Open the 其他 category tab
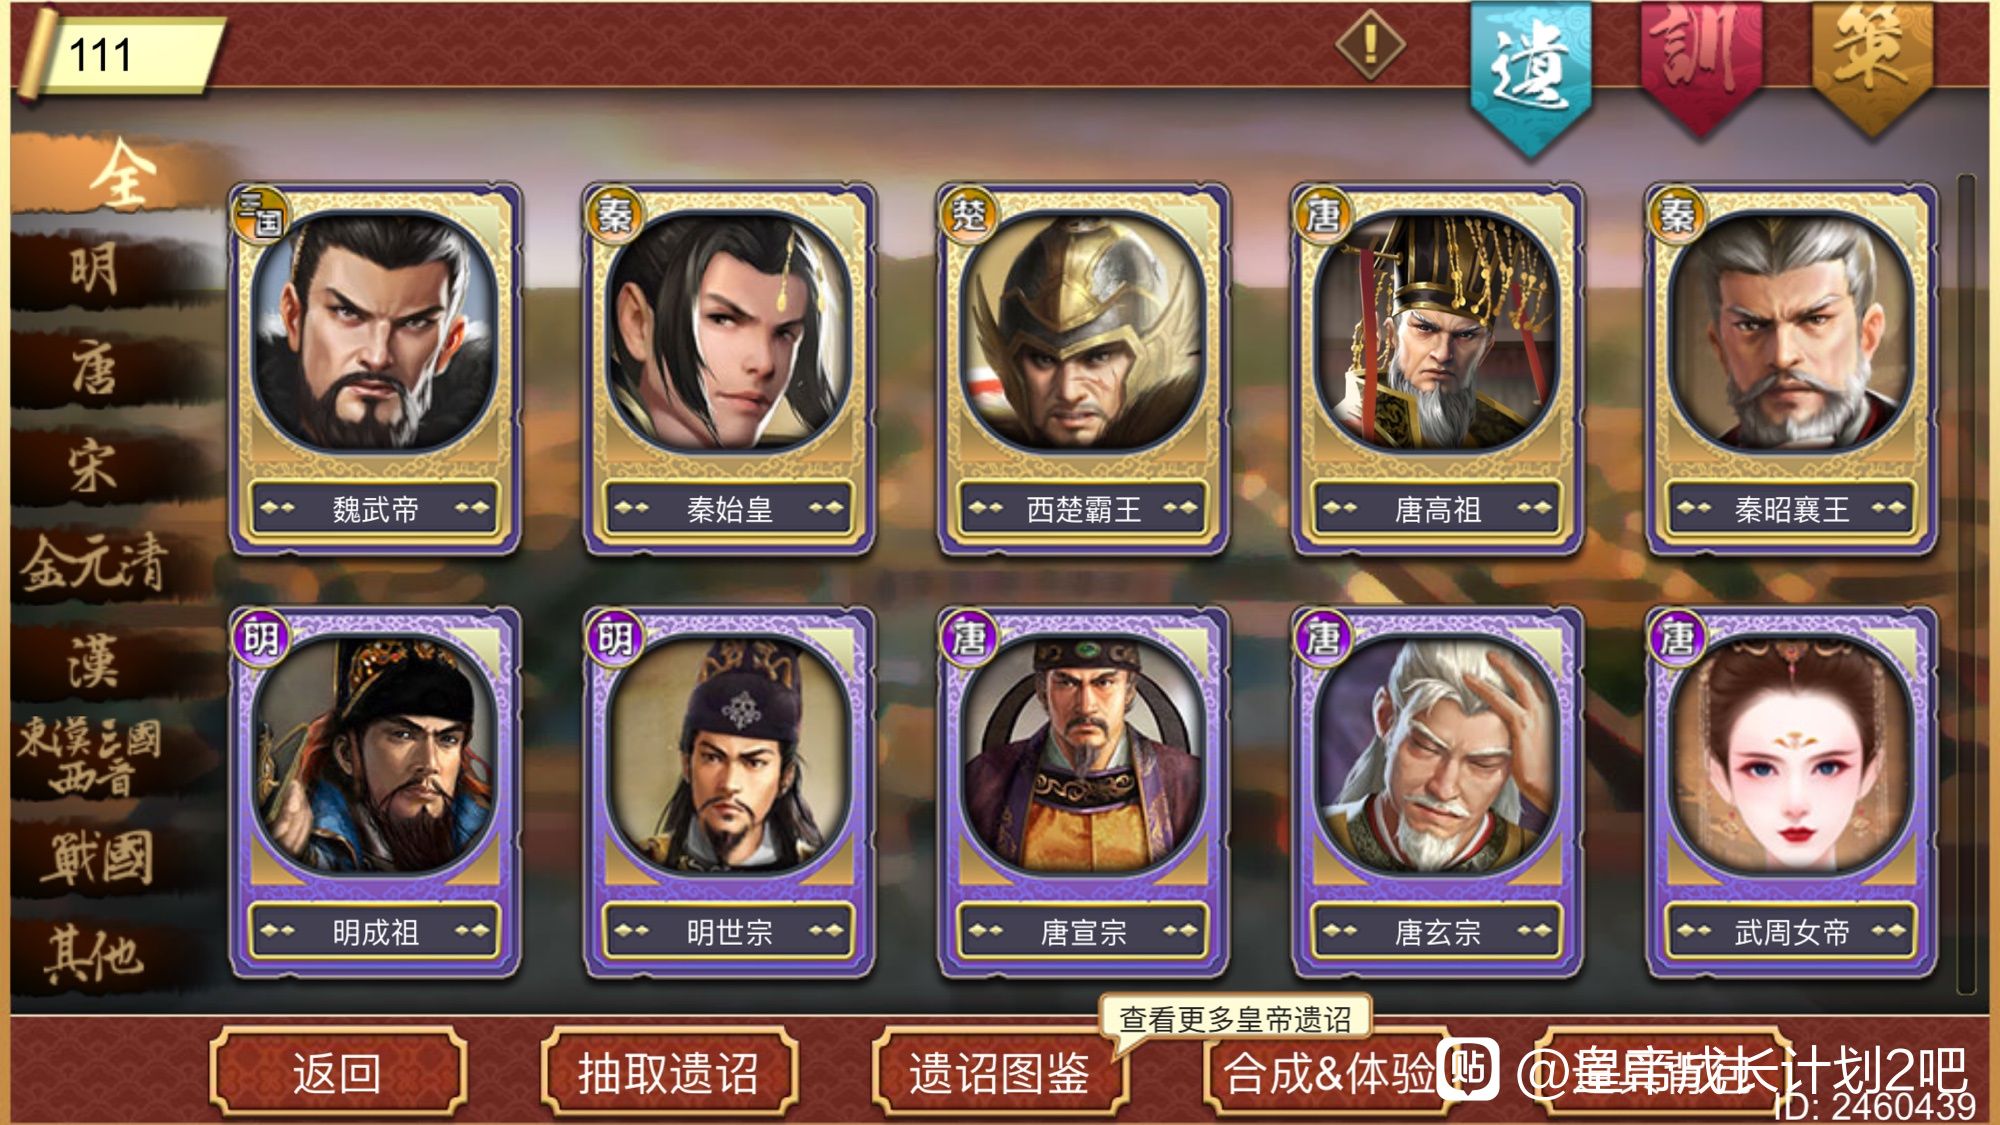 [95, 954]
